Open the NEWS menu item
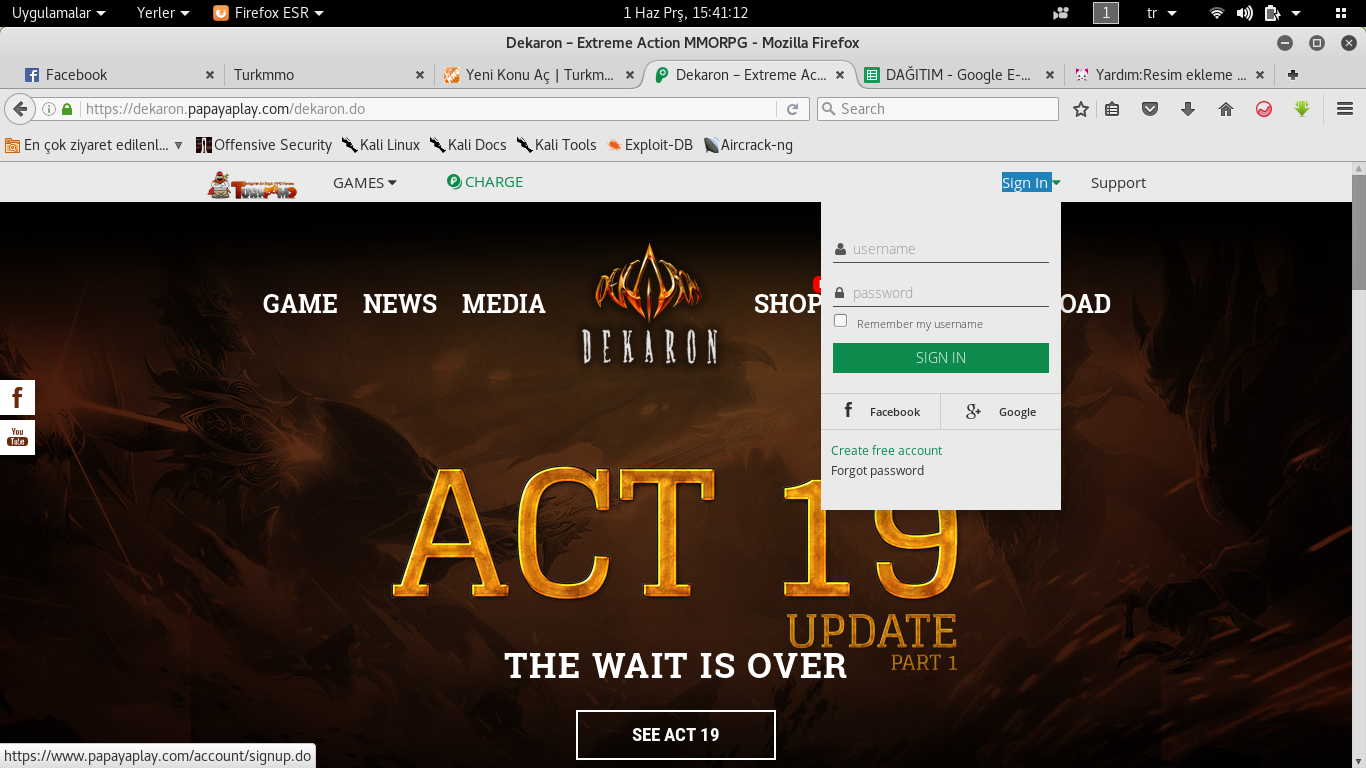This screenshot has height=768, width=1366. point(400,304)
